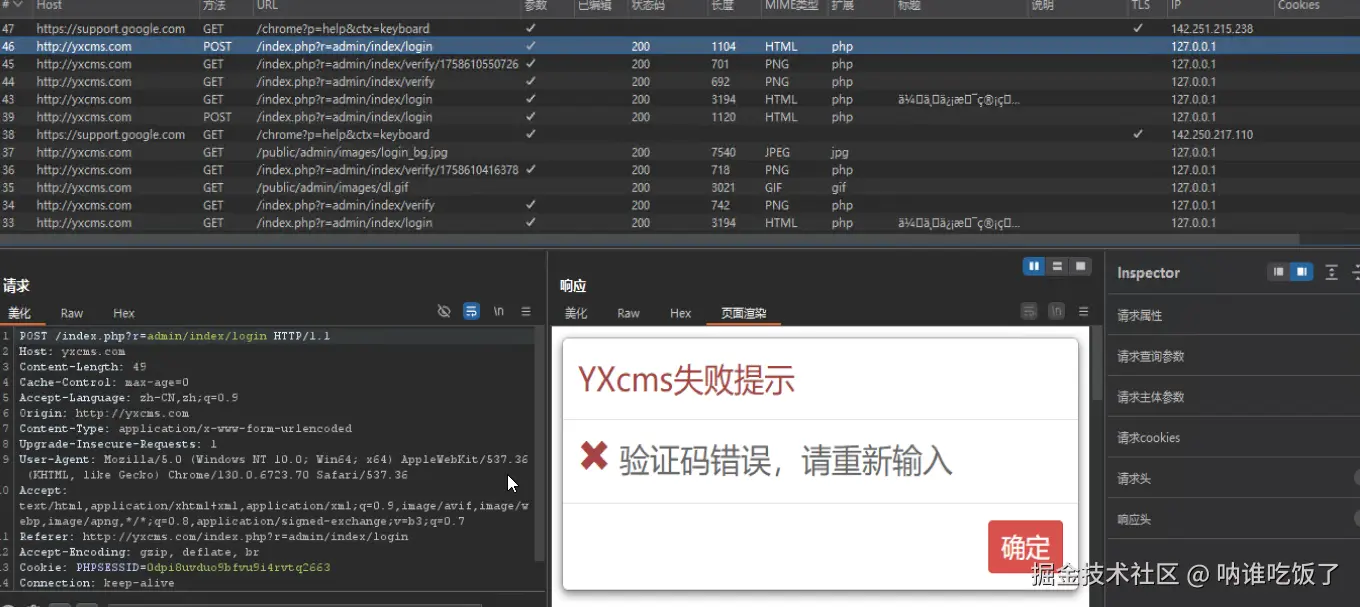Click the POST request line in editor

(174, 336)
